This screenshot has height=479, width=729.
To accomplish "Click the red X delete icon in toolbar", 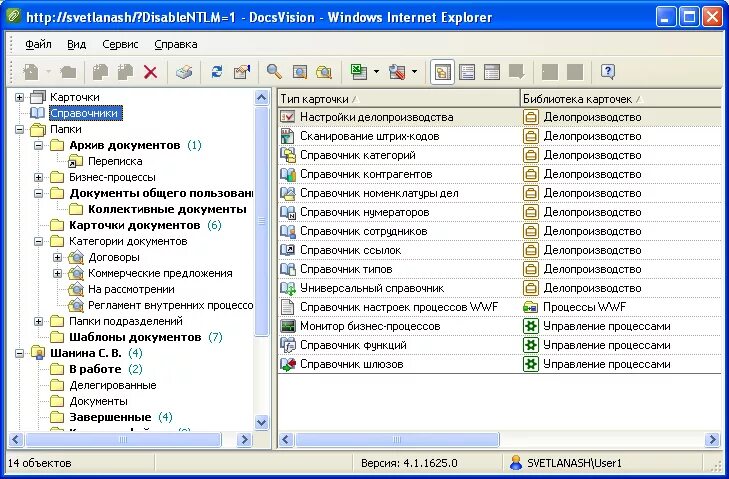I will [150, 72].
